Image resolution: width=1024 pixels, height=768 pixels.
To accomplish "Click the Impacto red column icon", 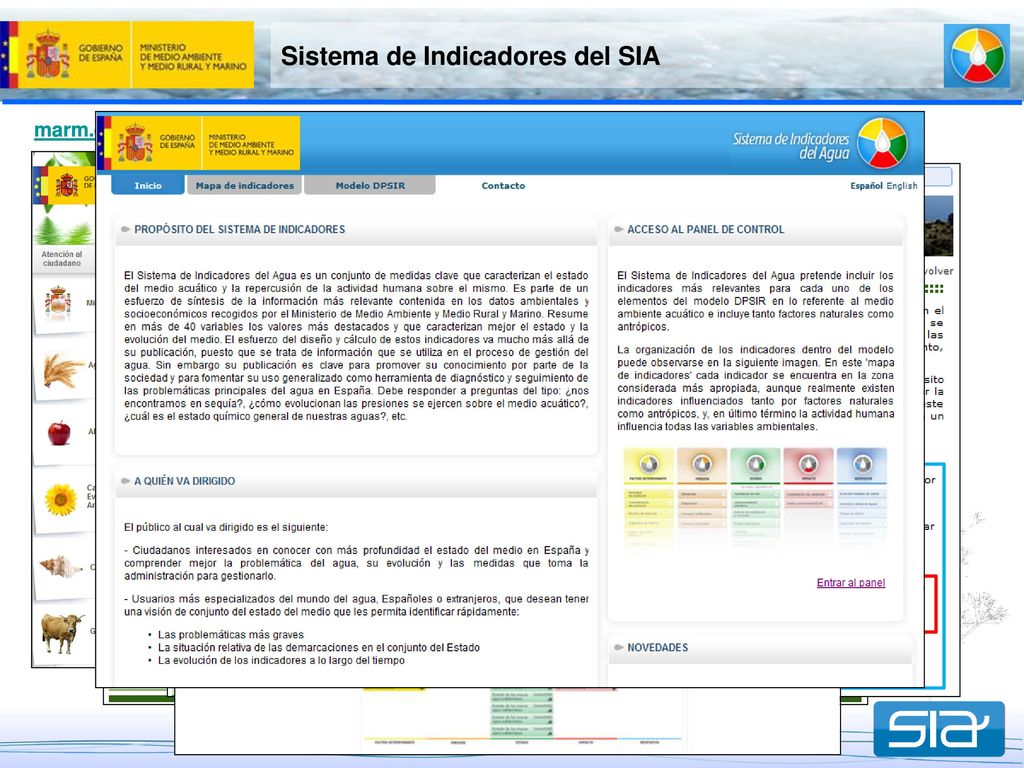I will [x=808, y=464].
